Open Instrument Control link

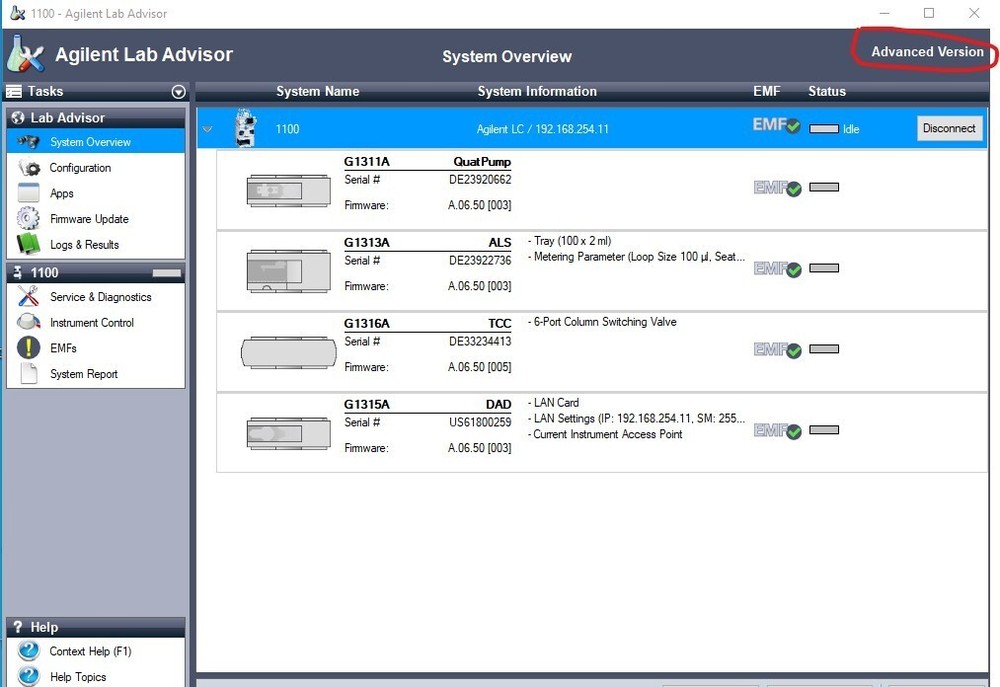(x=92, y=323)
